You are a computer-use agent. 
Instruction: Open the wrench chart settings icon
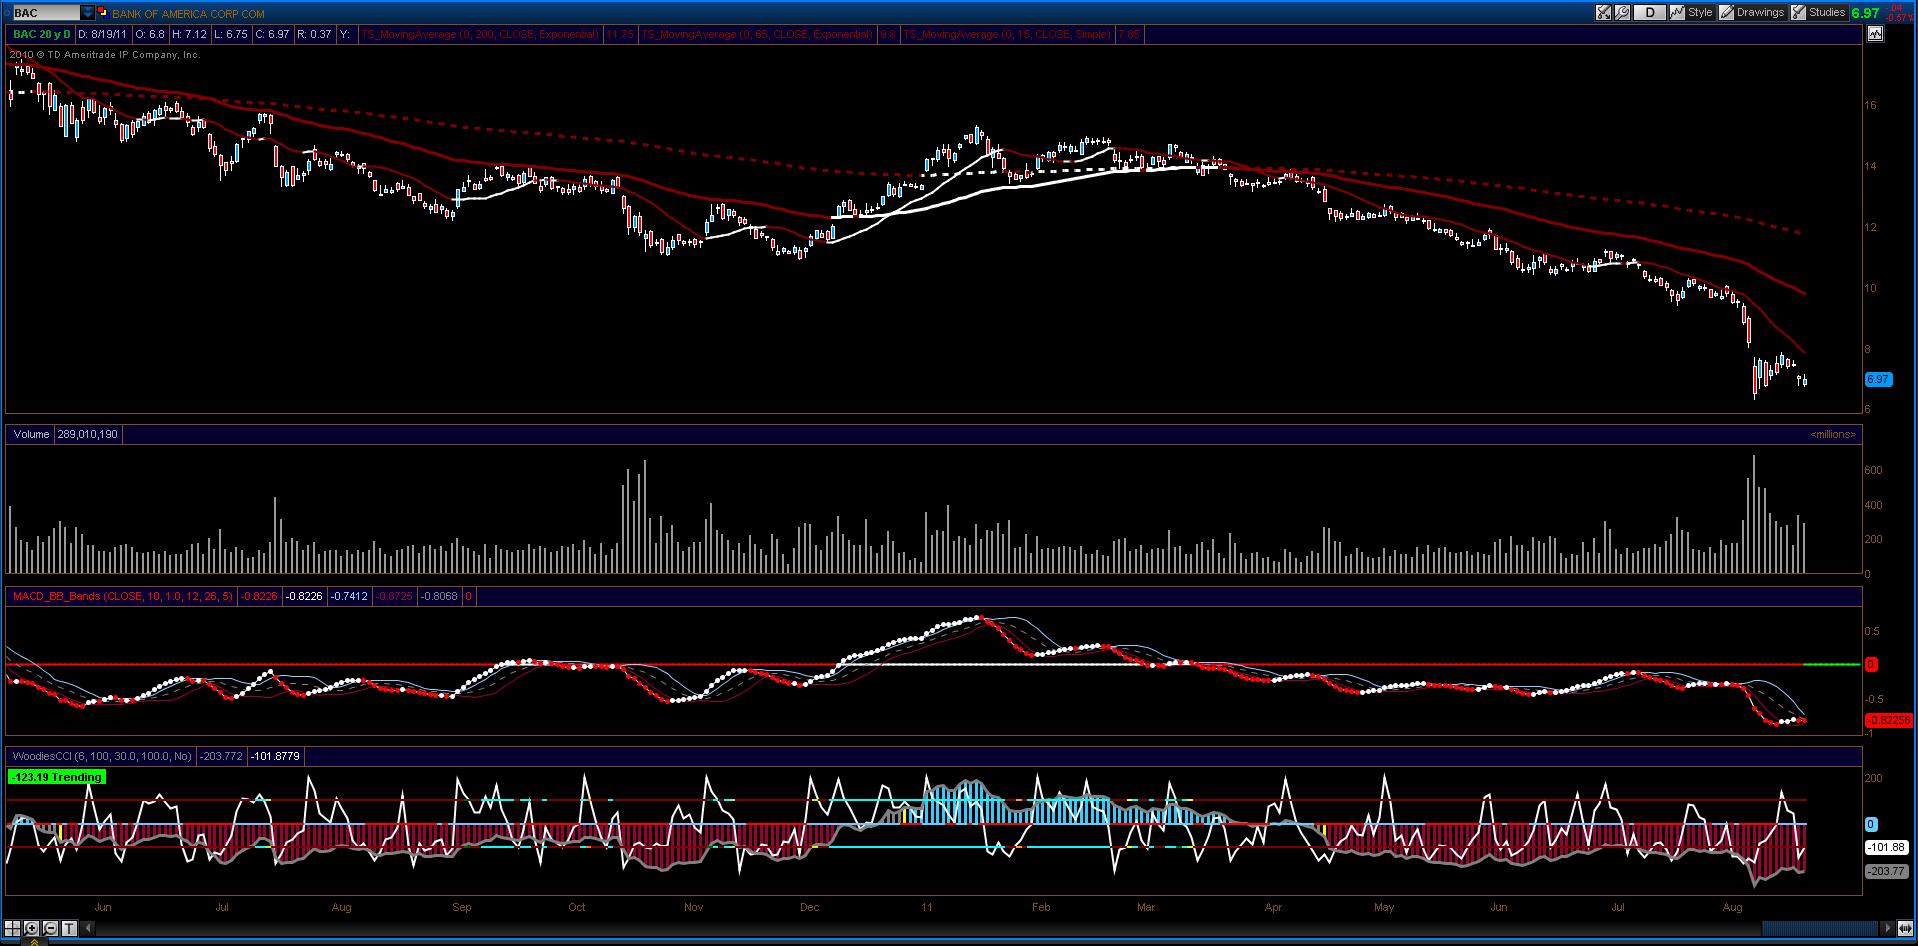pyautogui.click(x=1622, y=12)
